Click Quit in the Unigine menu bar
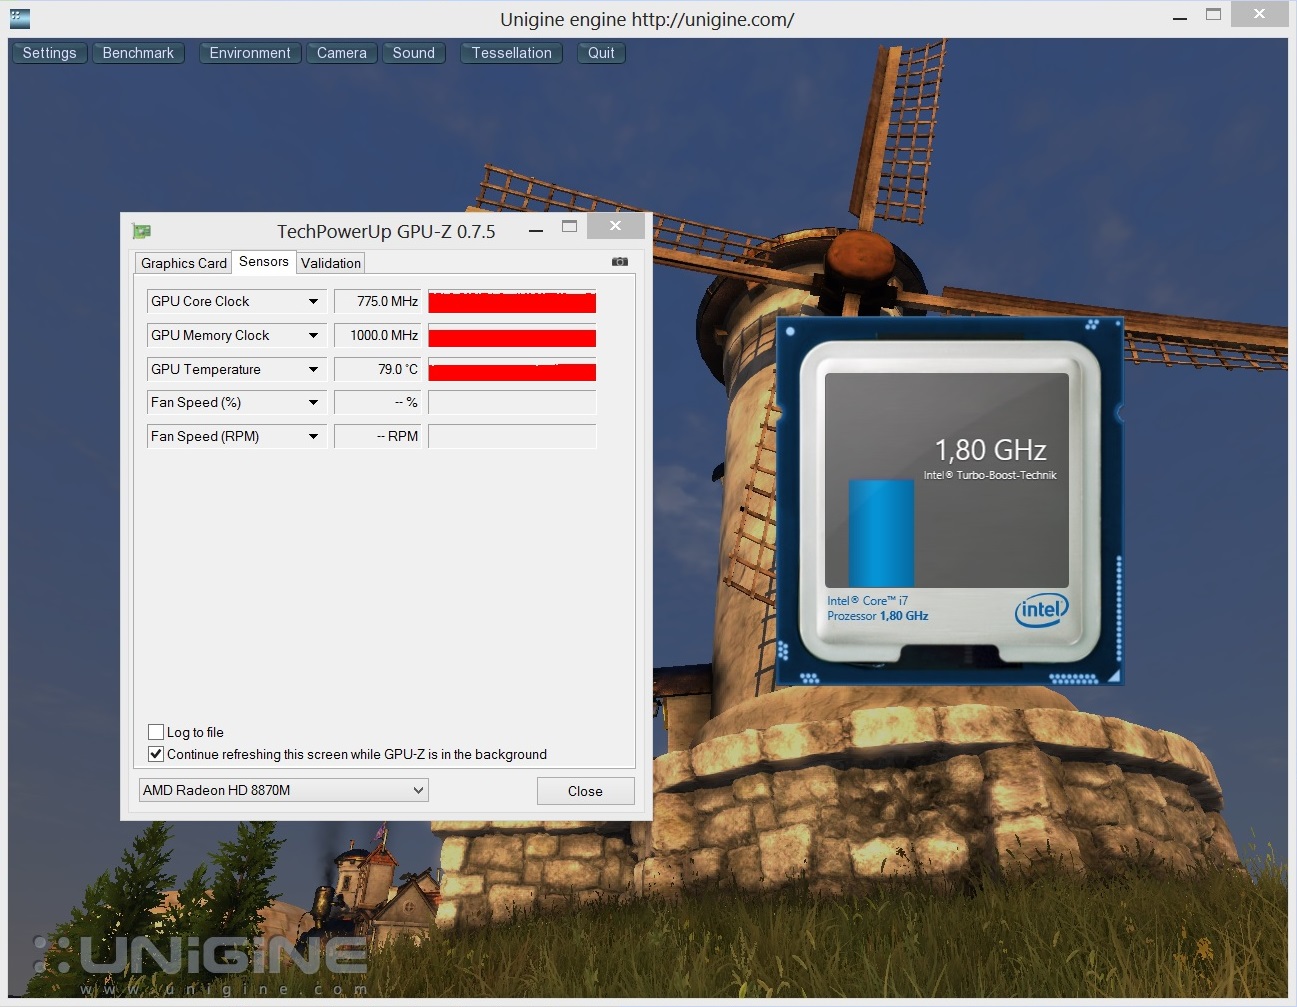The image size is (1297, 1007). [x=601, y=53]
